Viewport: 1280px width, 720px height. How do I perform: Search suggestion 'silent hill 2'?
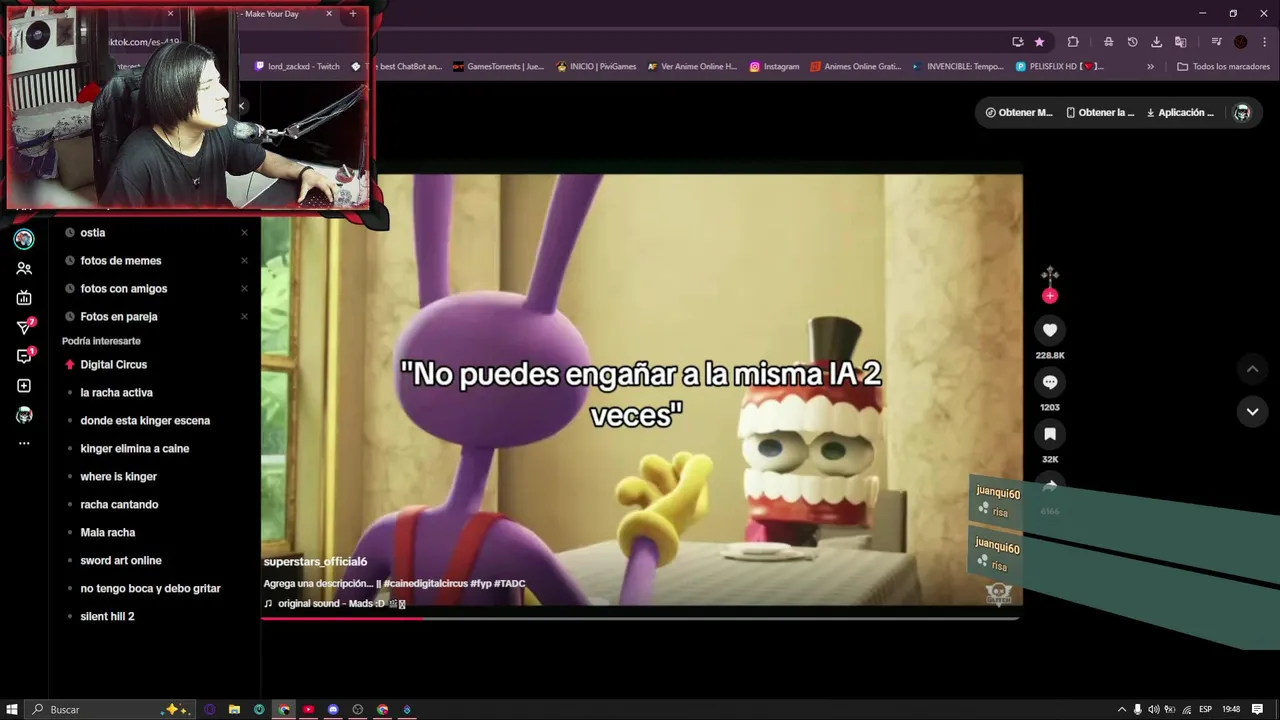(x=107, y=617)
